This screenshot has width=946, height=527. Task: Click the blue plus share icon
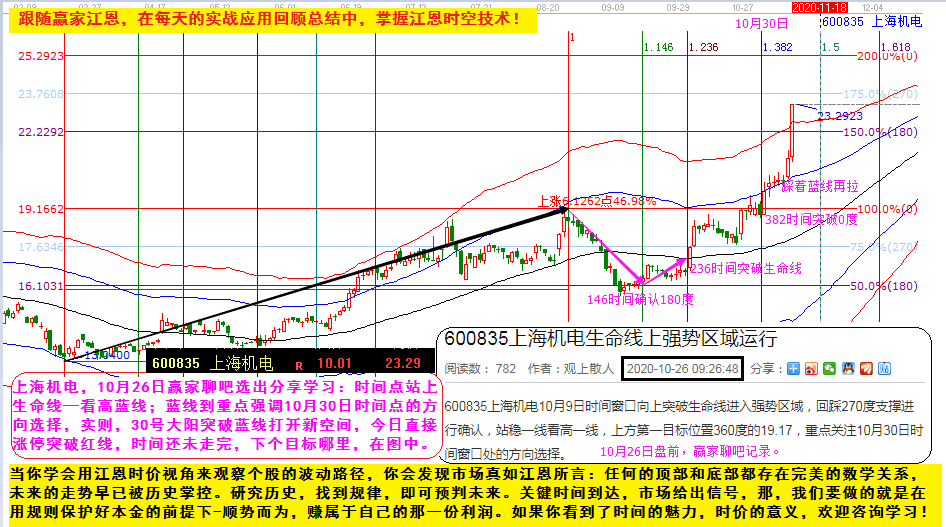tap(793, 368)
